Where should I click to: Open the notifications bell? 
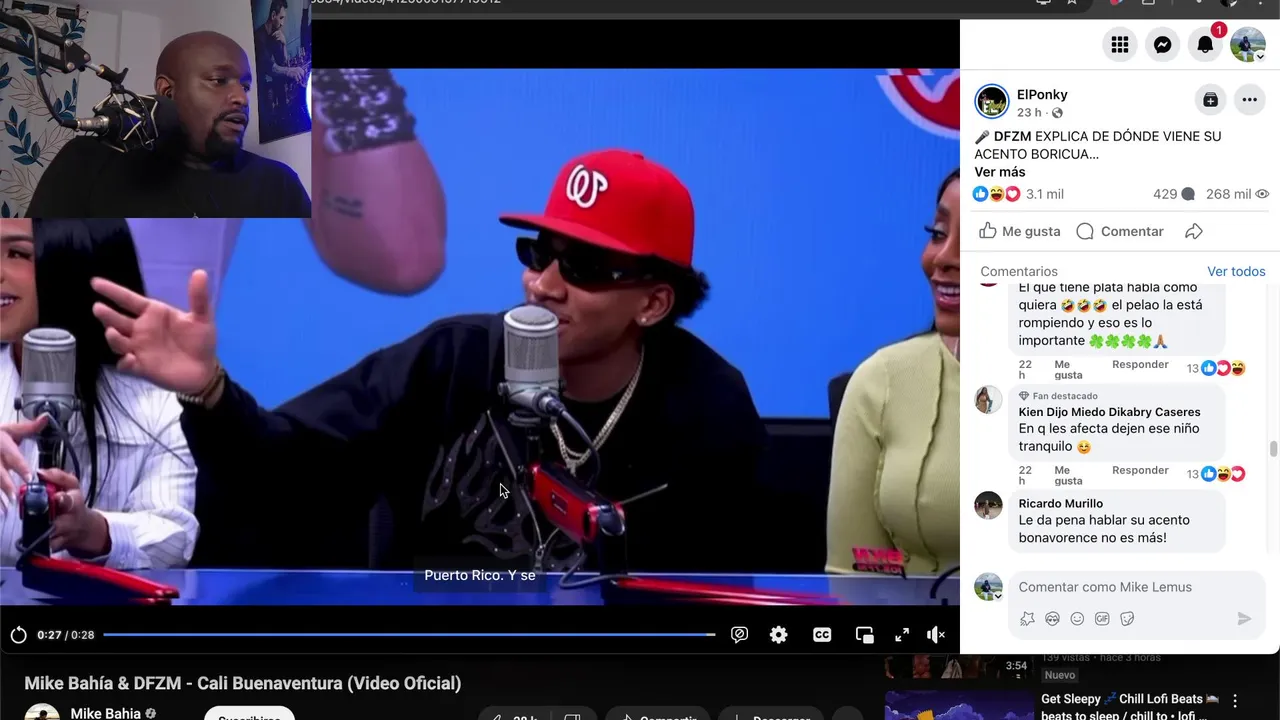[x=1205, y=44]
